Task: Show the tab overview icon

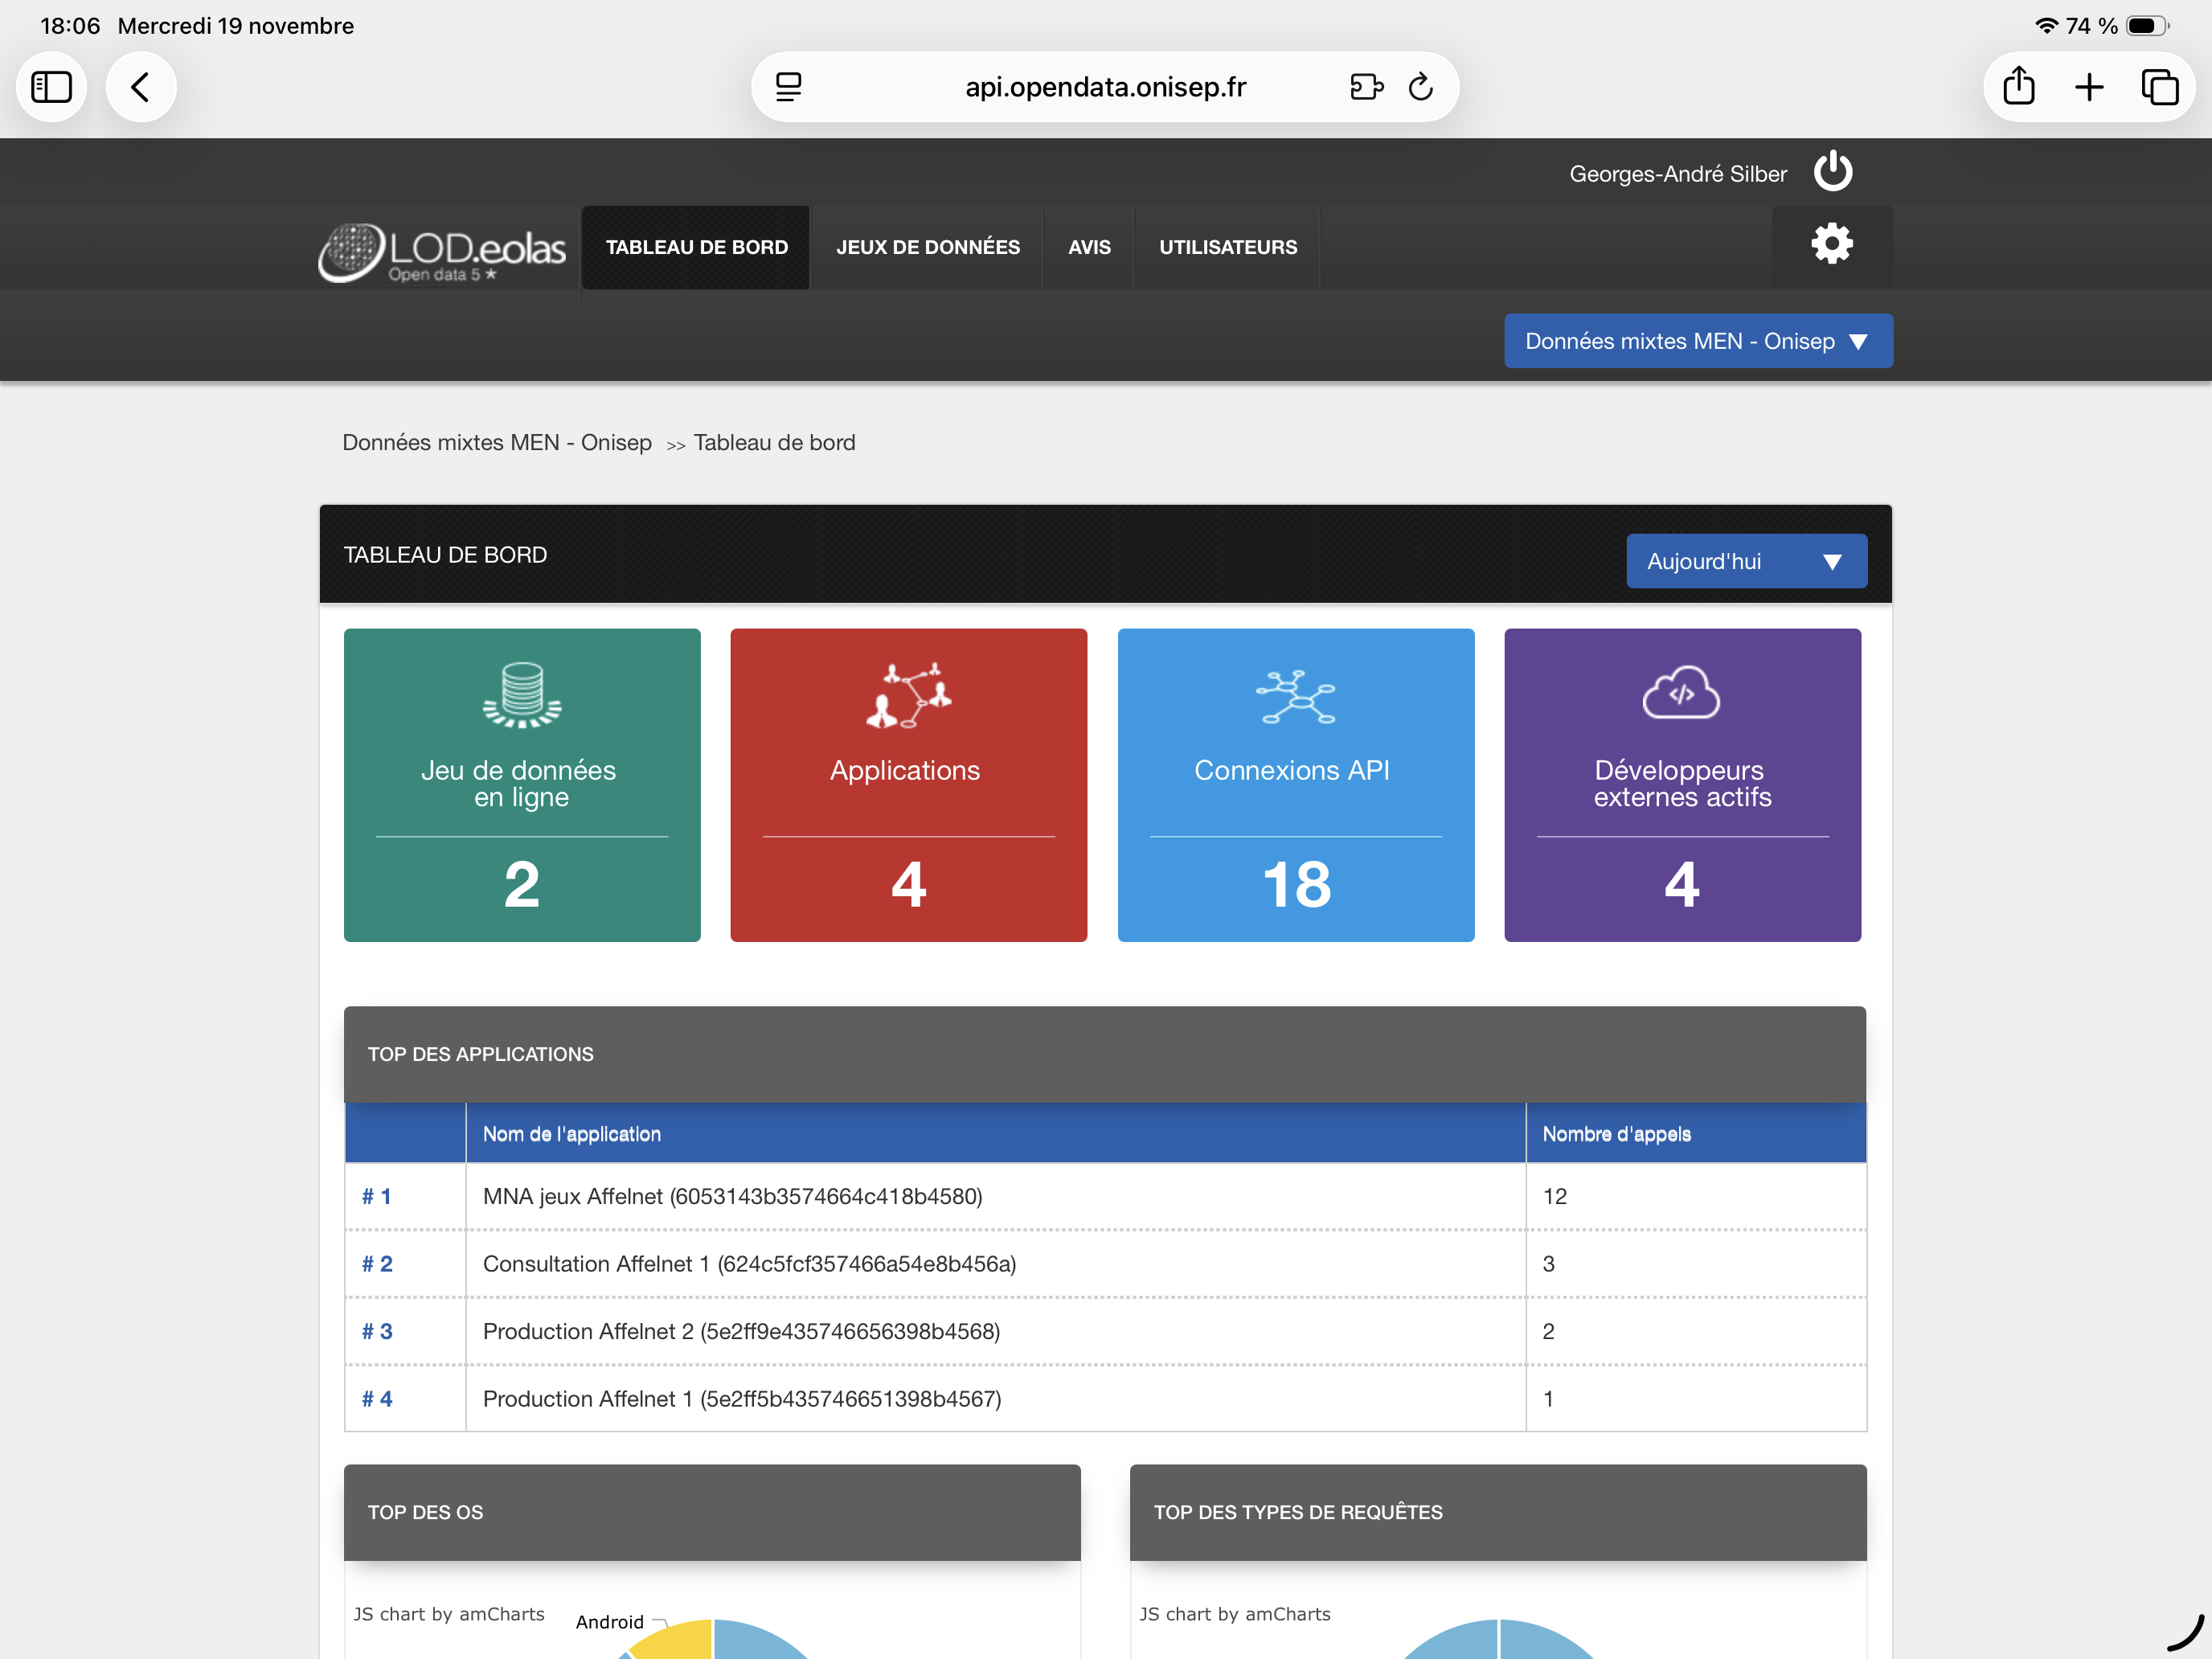Action: point(2159,87)
